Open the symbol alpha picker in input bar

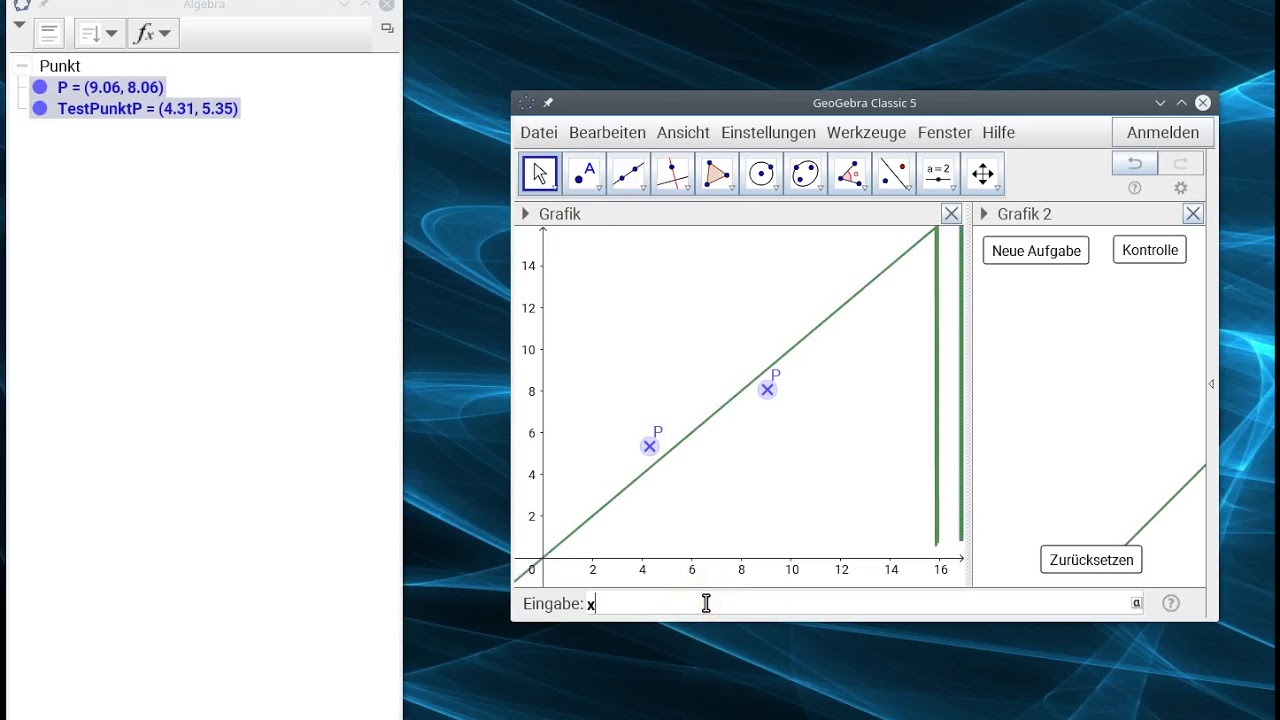1137,603
